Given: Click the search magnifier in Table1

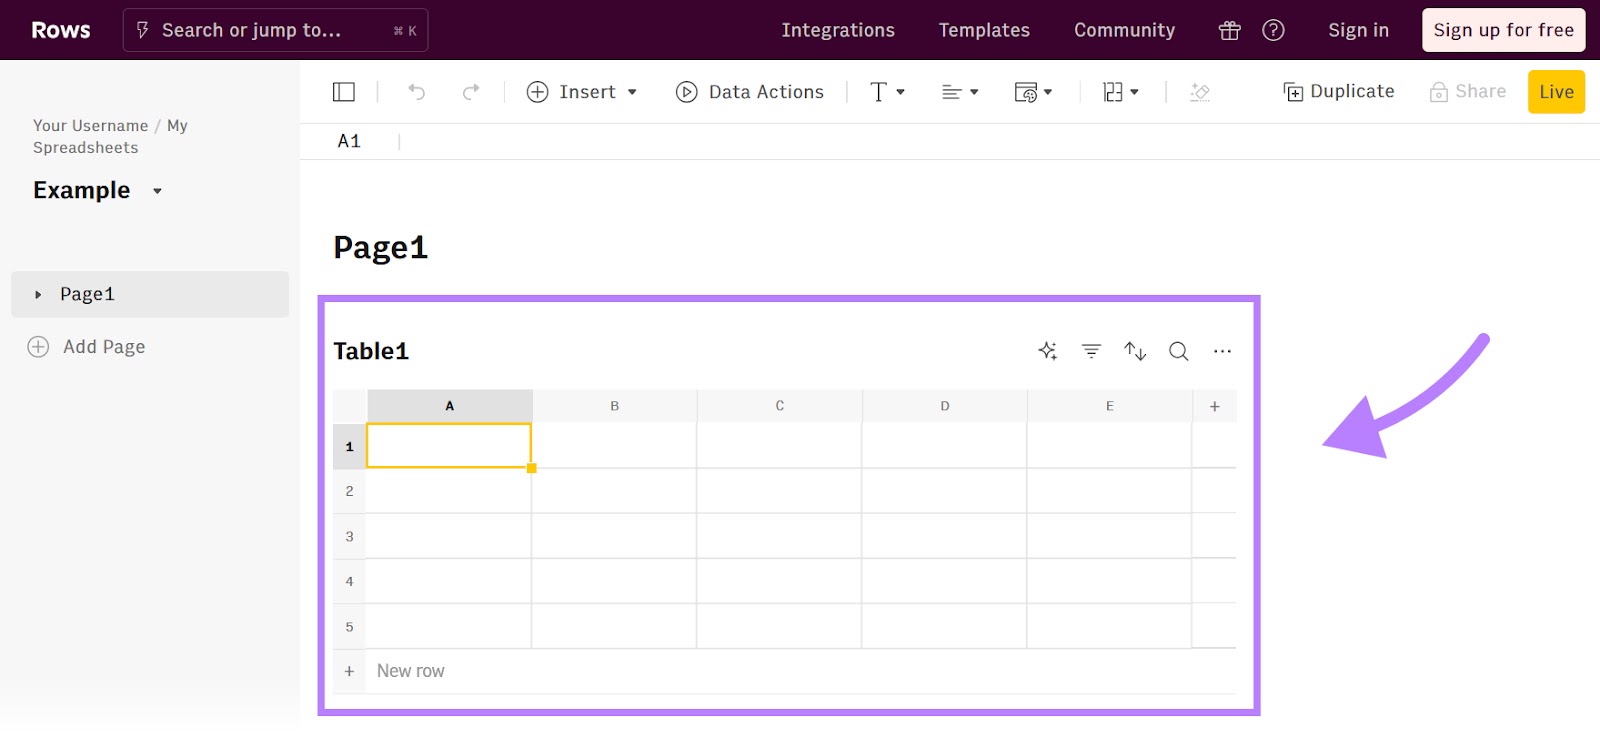Looking at the screenshot, I should click(x=1179, y=351).
